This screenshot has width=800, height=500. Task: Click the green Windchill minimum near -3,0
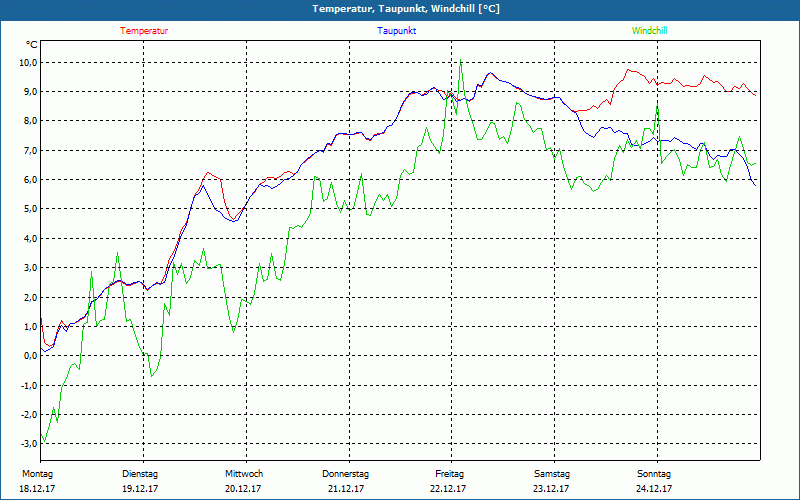point(44,442)
